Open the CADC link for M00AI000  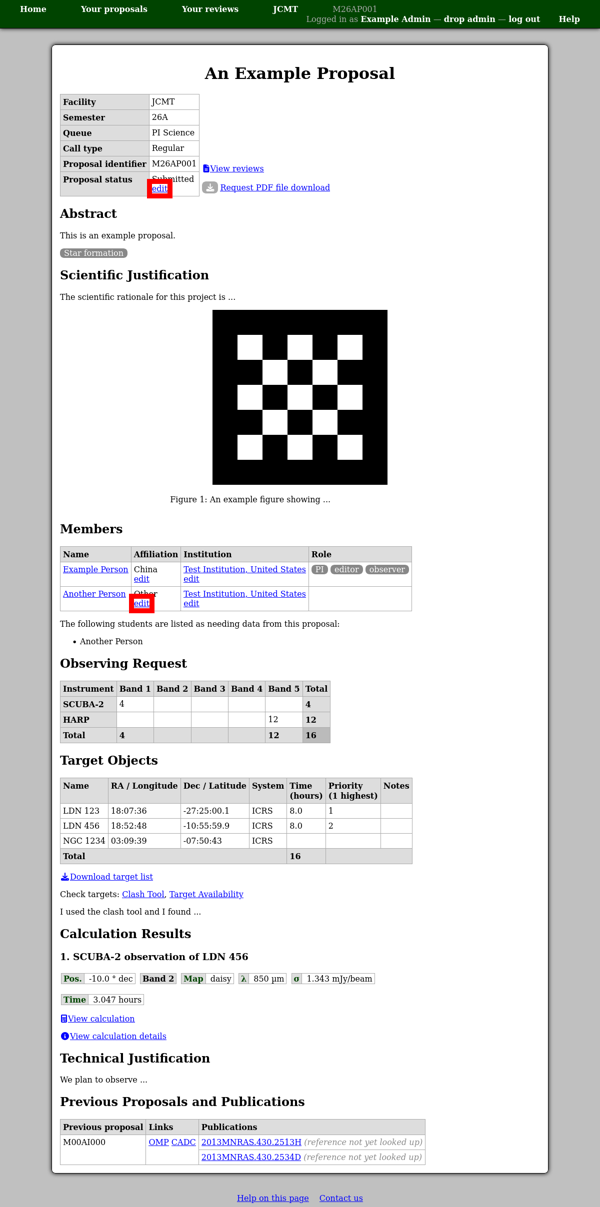pos(183,1142)
